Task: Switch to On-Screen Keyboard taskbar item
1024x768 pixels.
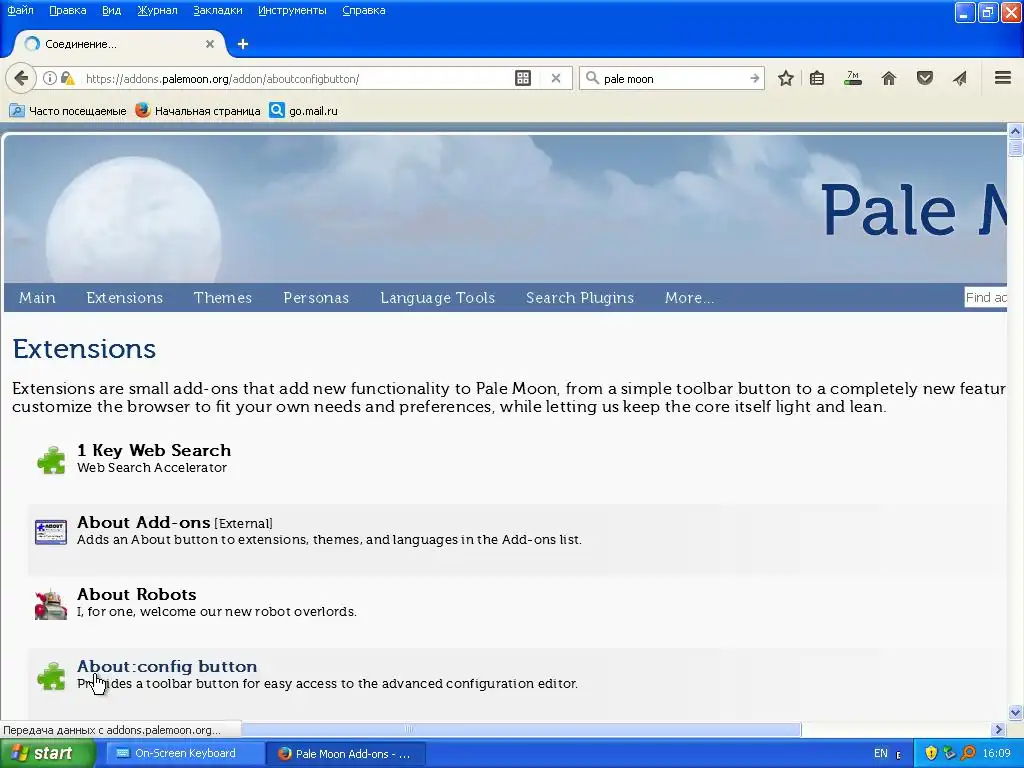Action: click(x=184, y=754)
